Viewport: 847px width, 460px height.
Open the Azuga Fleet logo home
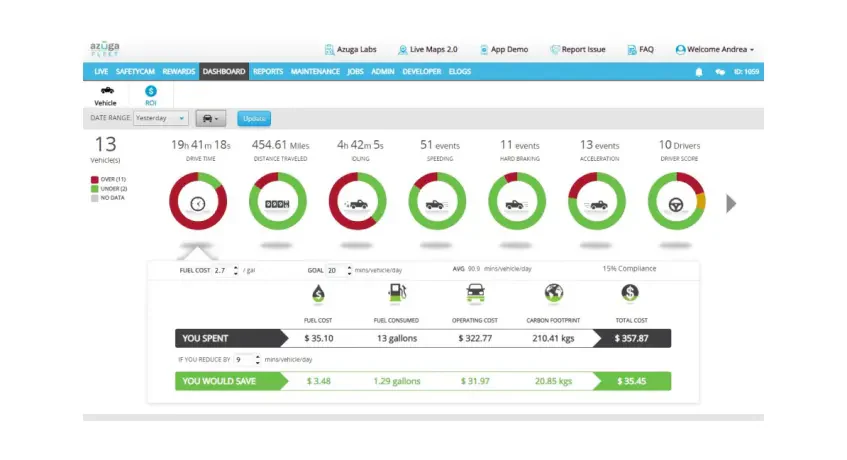coord(104,49)
